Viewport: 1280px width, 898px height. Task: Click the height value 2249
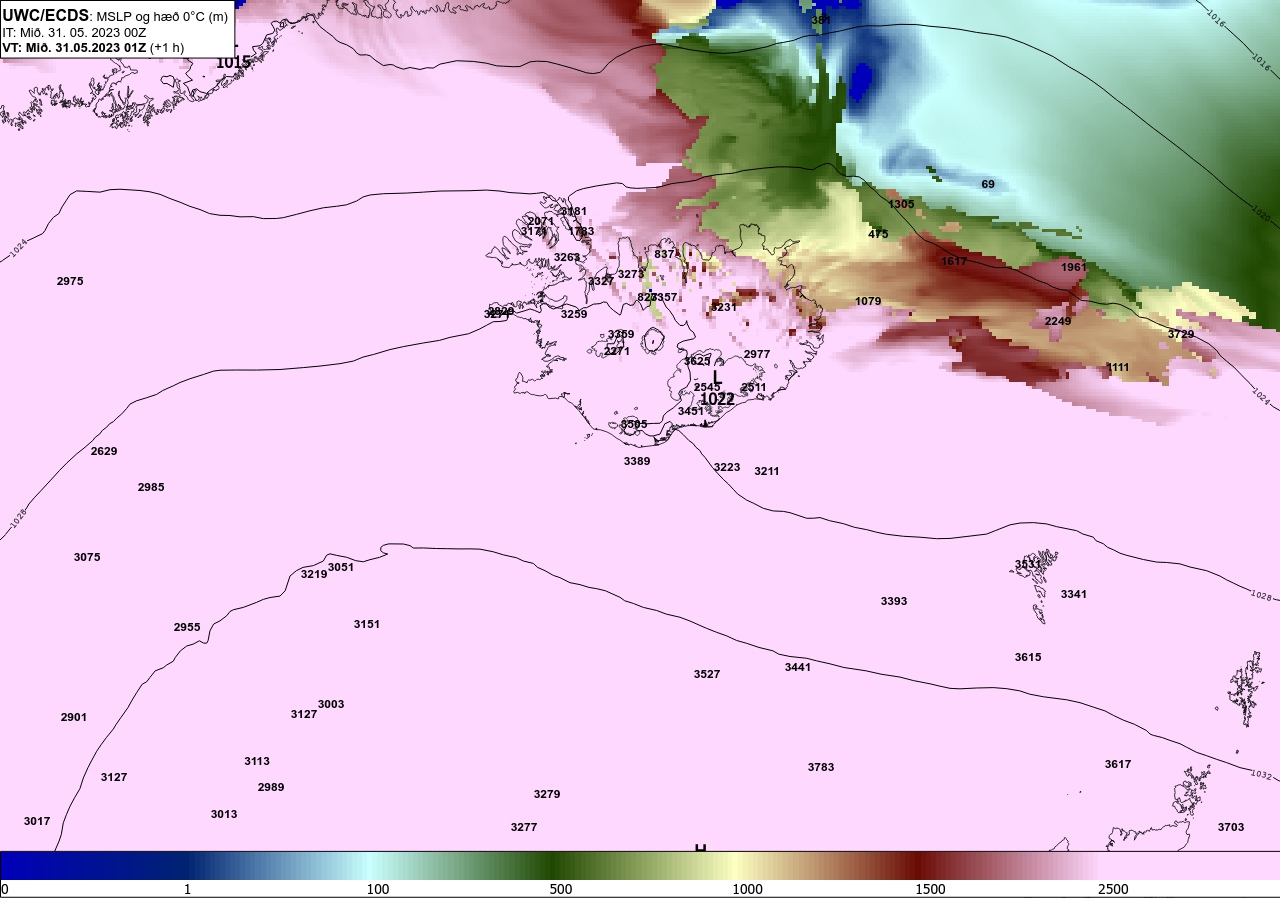(x=1058, y=321)
